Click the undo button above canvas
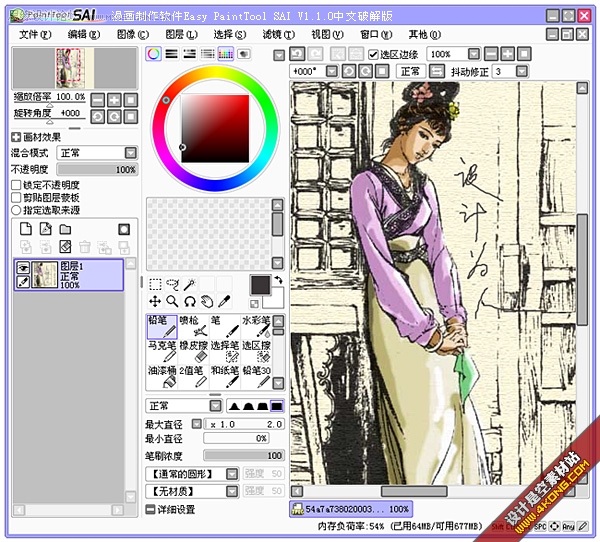The height and width of the screenshot is (542, 600). click(x=297, y=54)
